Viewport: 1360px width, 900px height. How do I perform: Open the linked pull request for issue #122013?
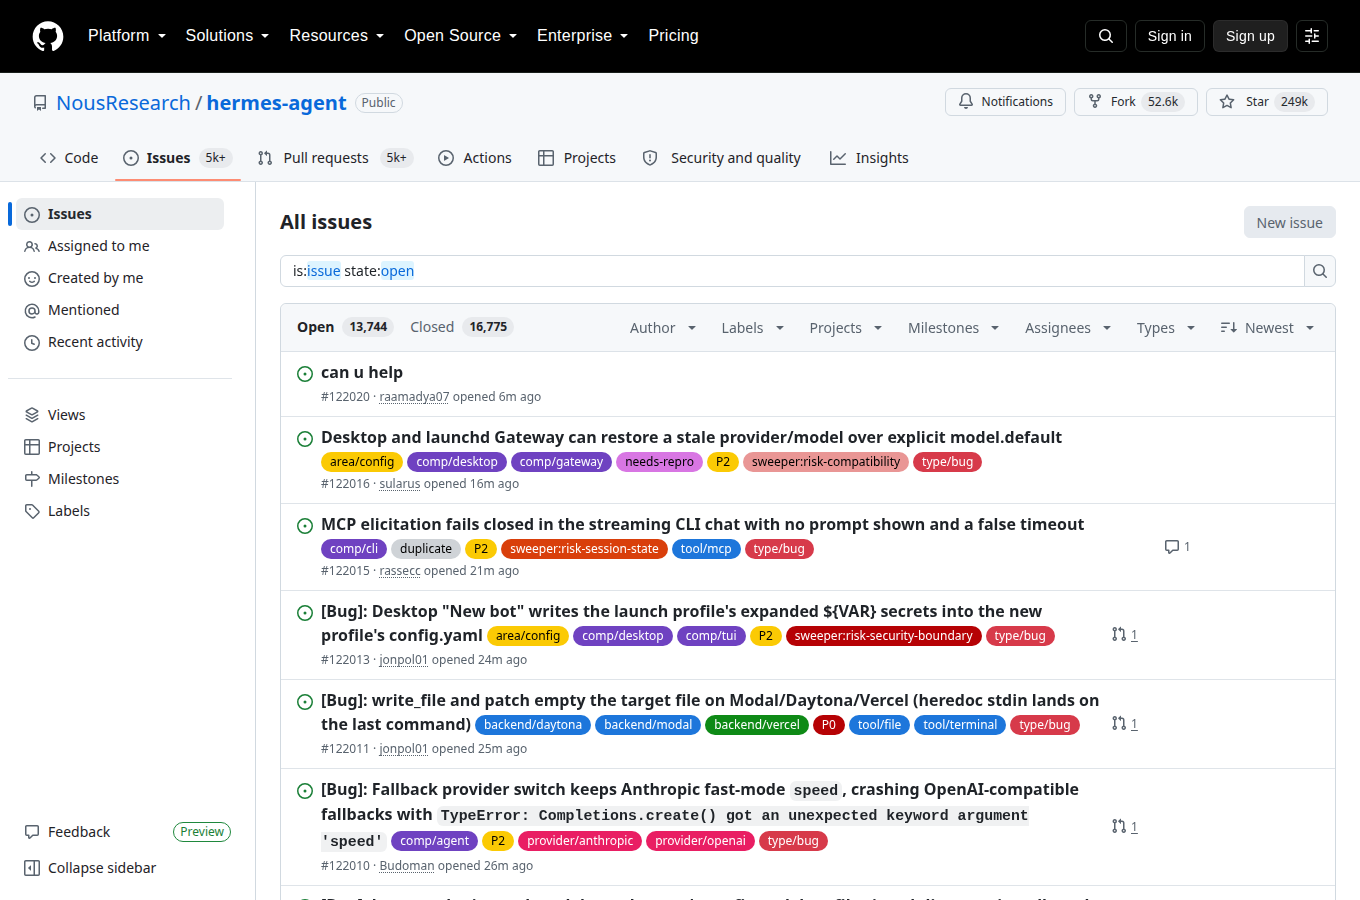(1124, 635)
